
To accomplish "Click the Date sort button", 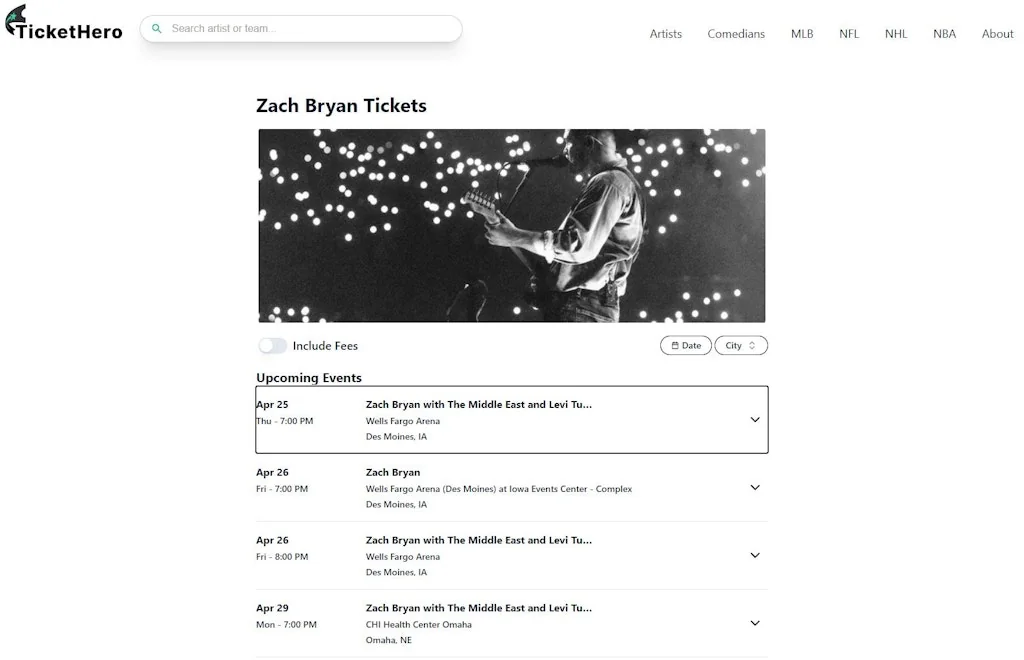I will pos(686,345).
